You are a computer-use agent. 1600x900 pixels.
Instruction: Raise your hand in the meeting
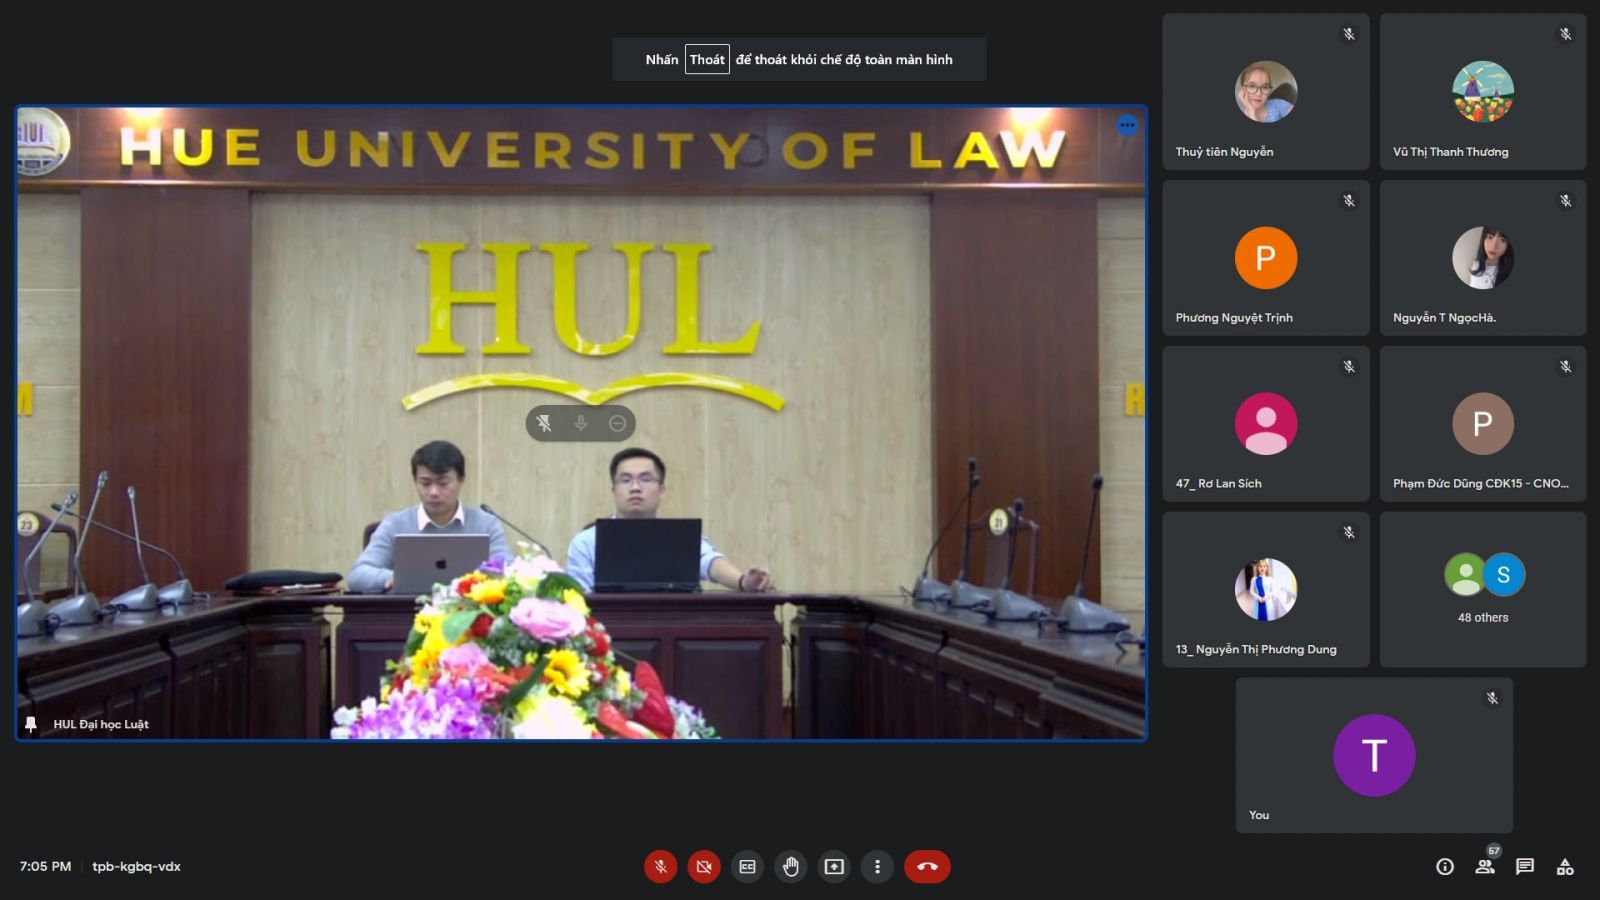(791, 867)
